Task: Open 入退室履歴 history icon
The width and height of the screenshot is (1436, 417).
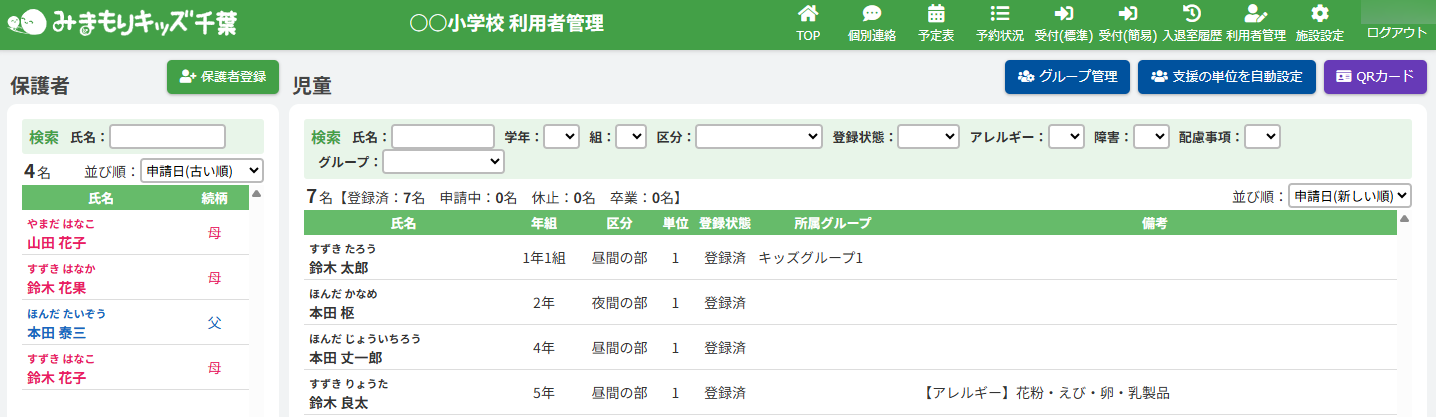Action: click(x=1191, y=14)
